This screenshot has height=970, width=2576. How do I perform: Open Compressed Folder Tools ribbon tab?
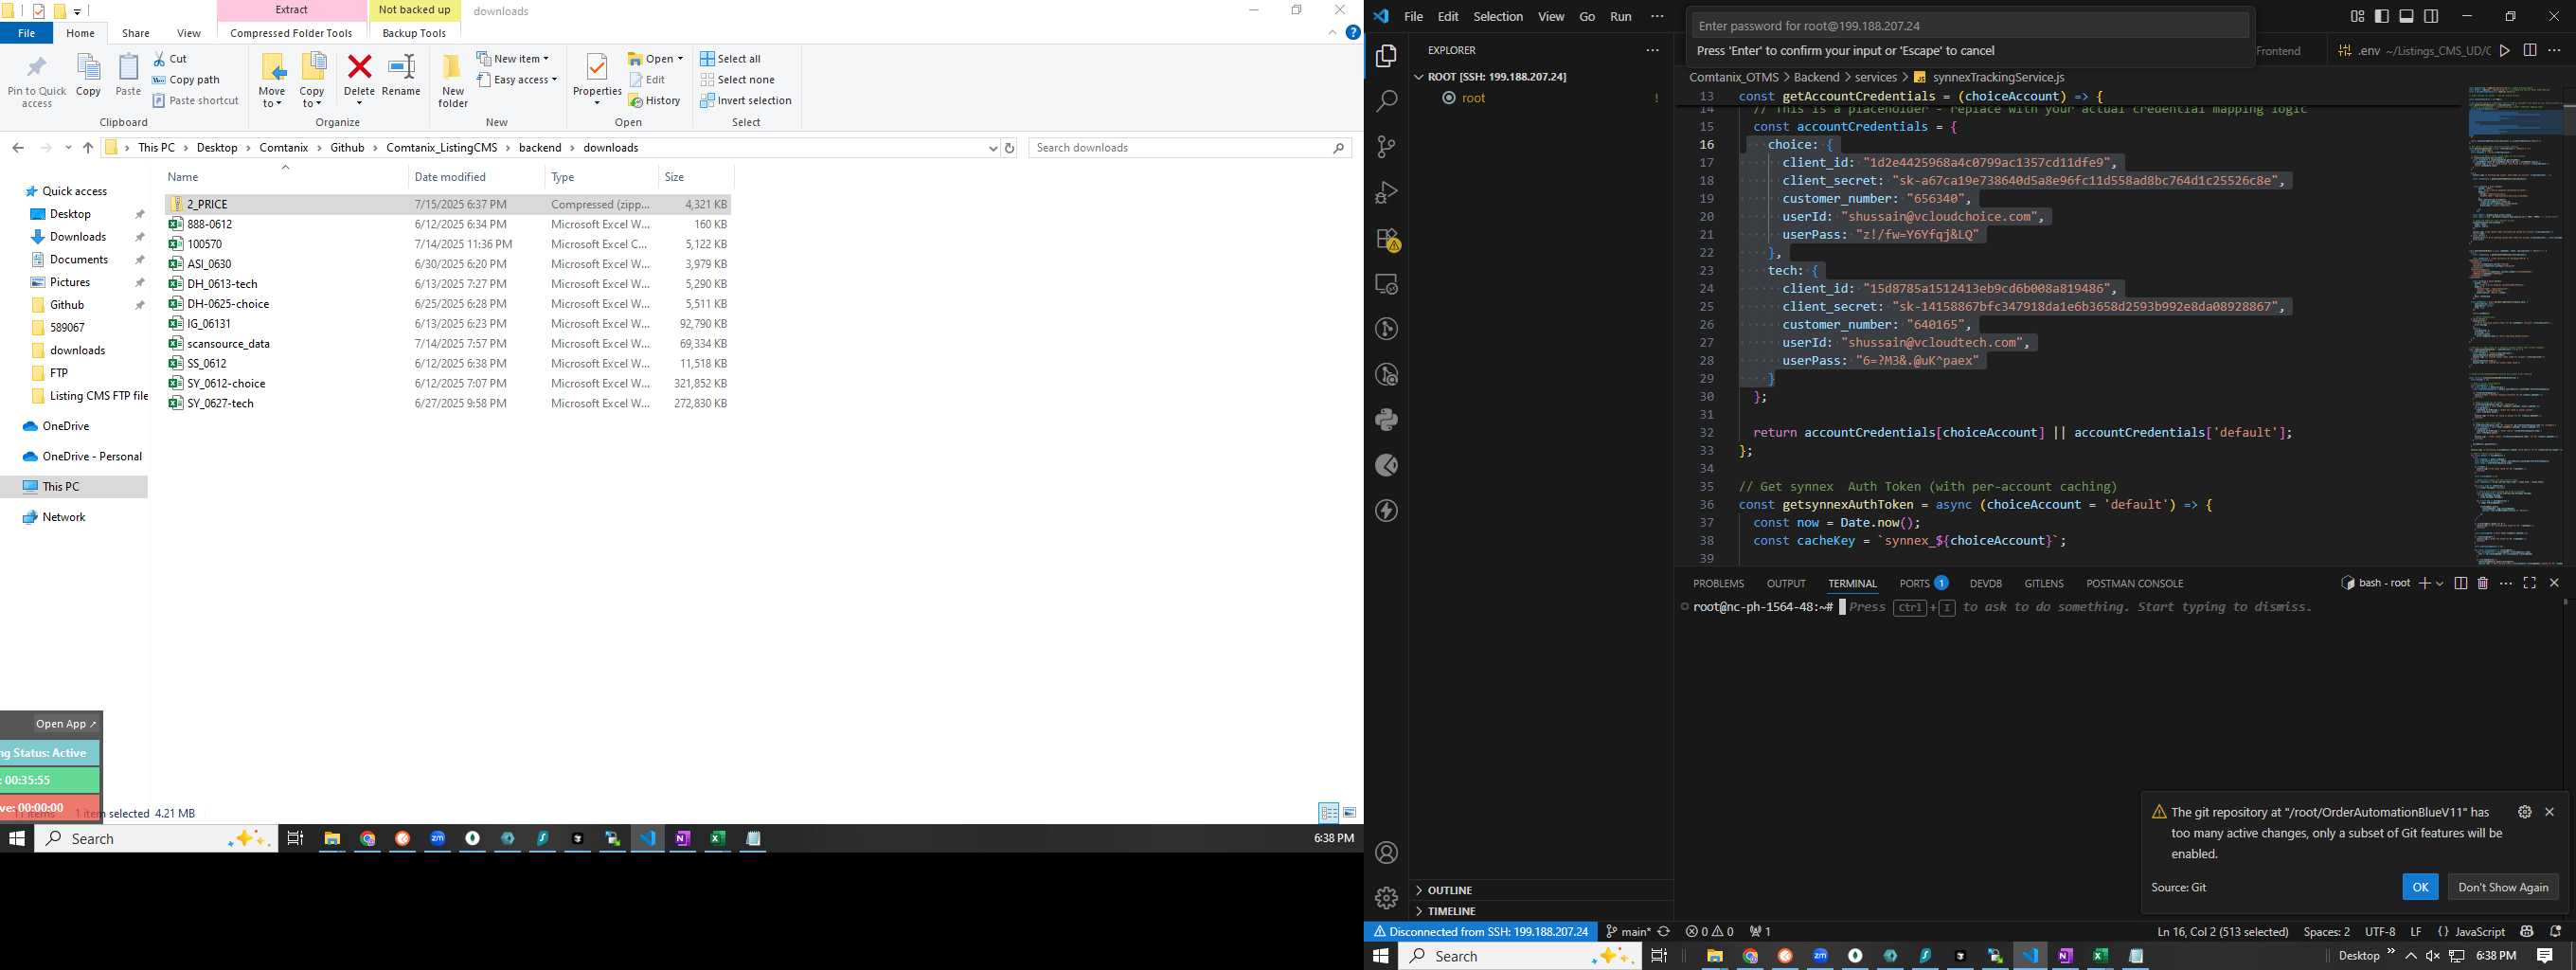click(291, 33)
